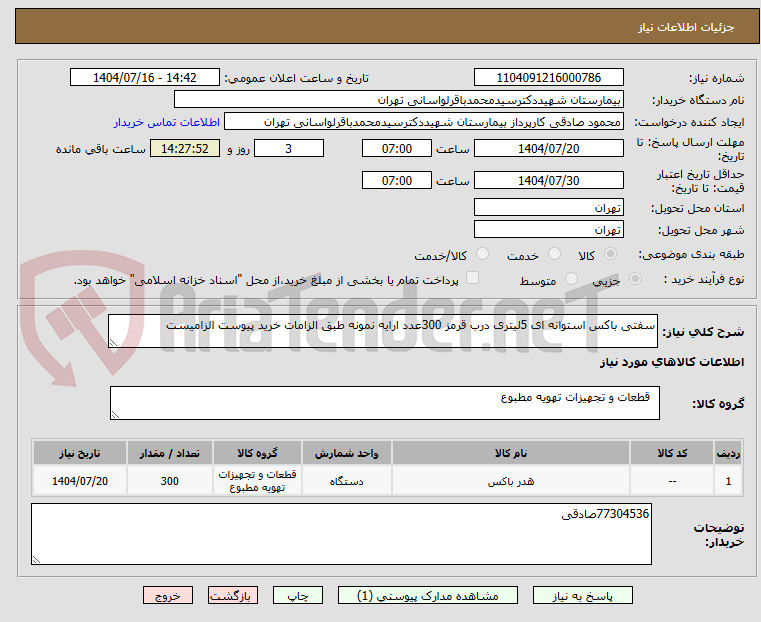Select the متوسط purchase type radio

(572, 278)
